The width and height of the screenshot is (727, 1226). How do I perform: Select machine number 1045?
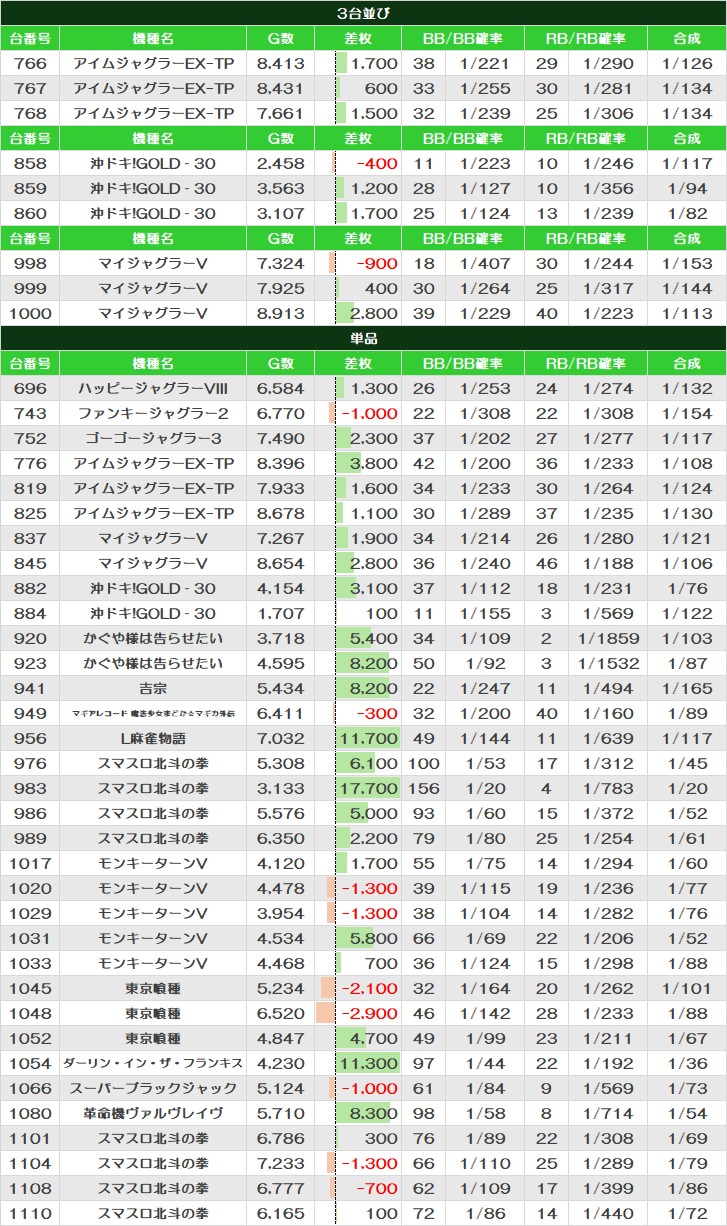point(30,988)
